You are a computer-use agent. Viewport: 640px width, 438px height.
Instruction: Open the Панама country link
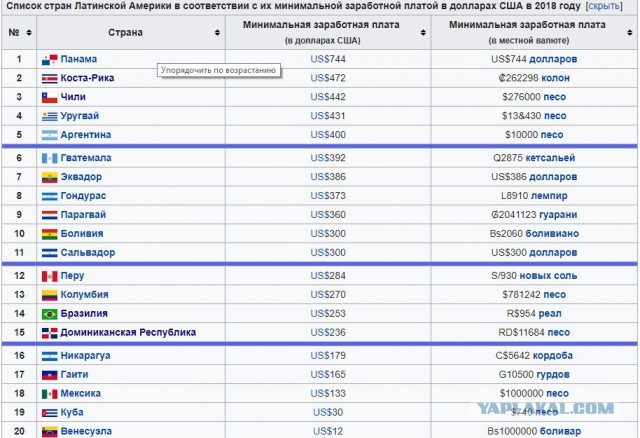point(79,59)
